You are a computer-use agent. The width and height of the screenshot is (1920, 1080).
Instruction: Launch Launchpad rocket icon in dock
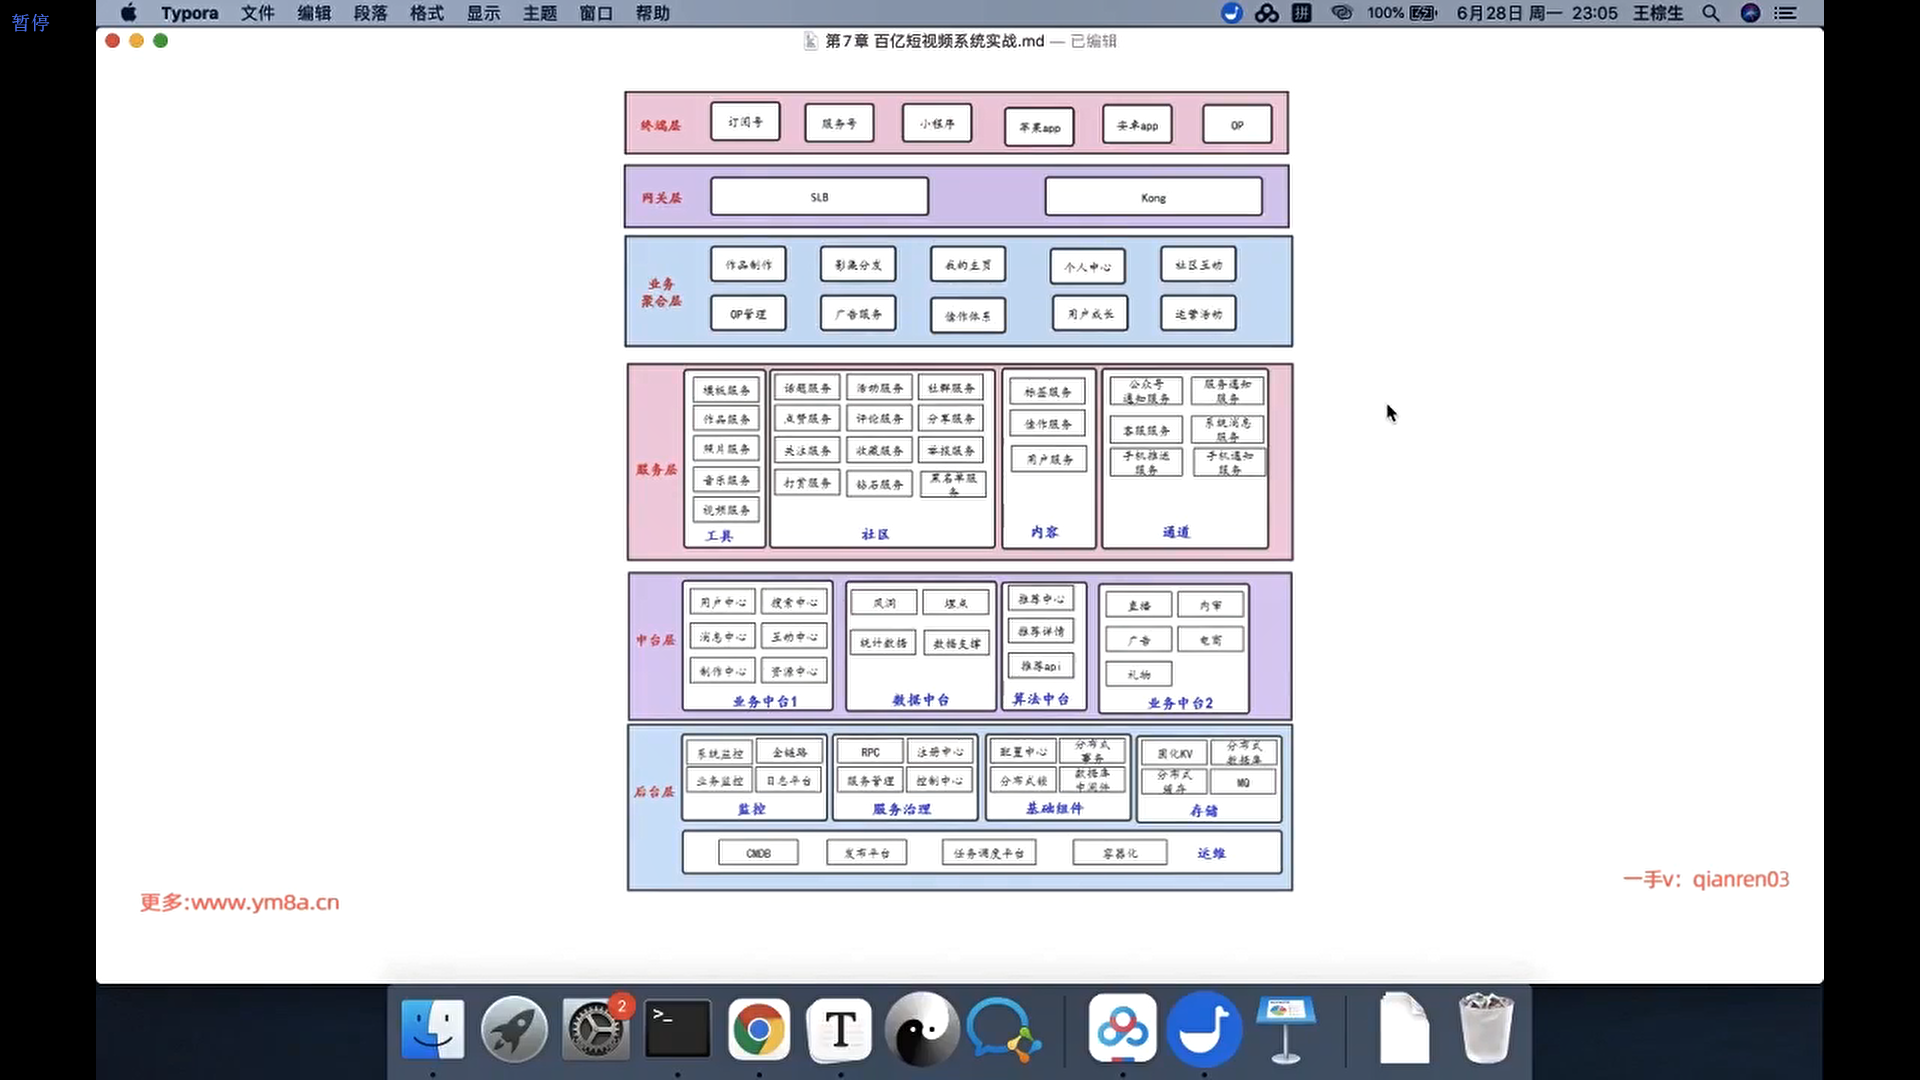point(514,1029)
